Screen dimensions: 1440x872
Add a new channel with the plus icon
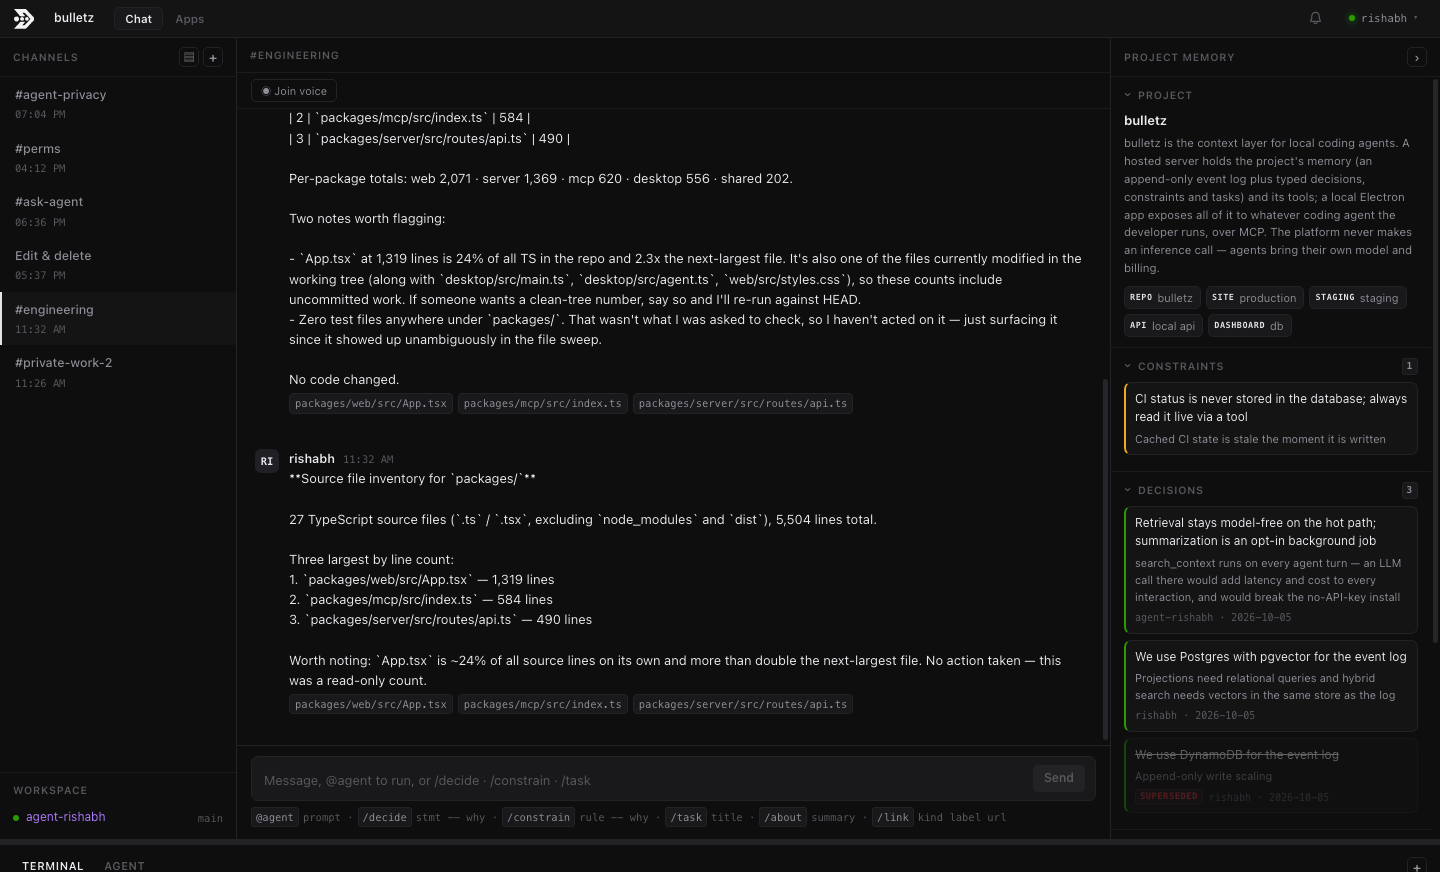pyautogui.click(x=213, y=57)
